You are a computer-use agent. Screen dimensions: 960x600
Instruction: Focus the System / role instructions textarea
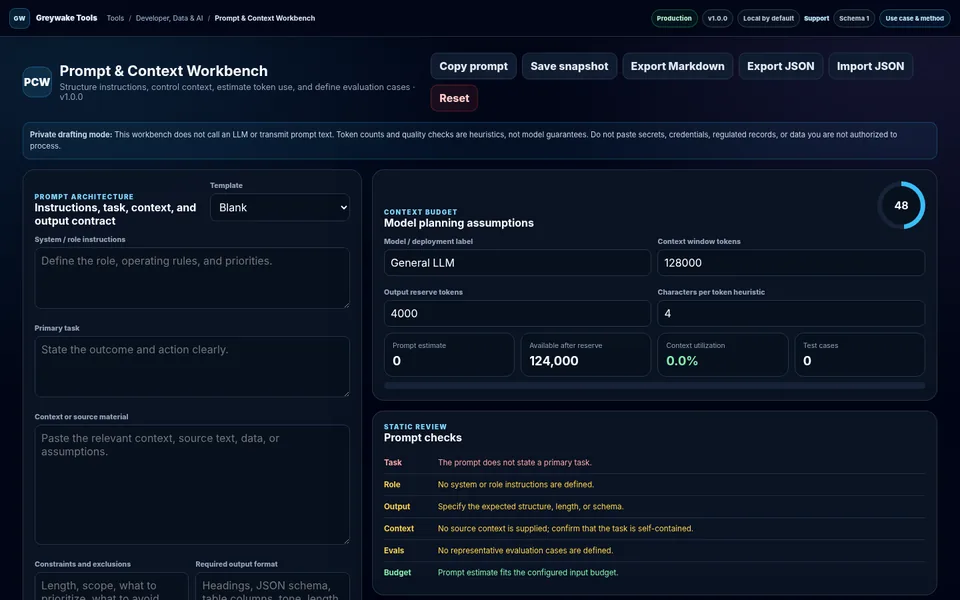[192, 278]
